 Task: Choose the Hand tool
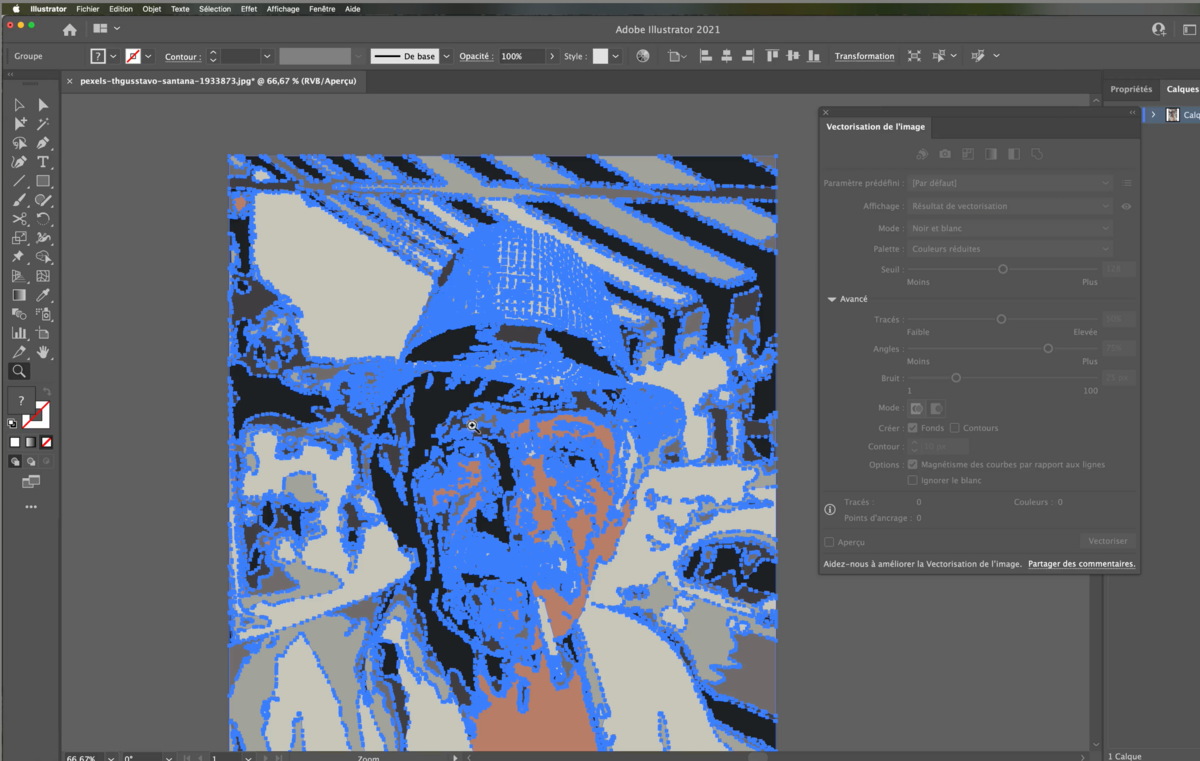[43, 352]
